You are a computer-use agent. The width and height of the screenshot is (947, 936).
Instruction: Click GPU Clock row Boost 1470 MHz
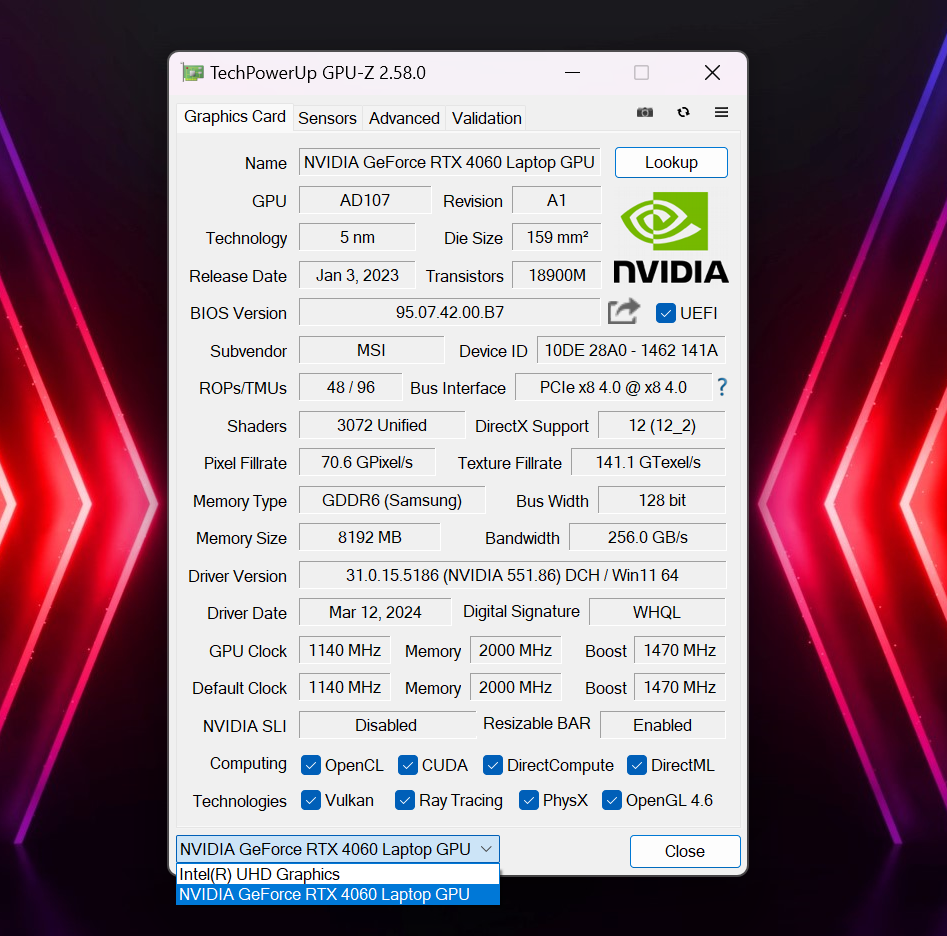tap(679, 650)
